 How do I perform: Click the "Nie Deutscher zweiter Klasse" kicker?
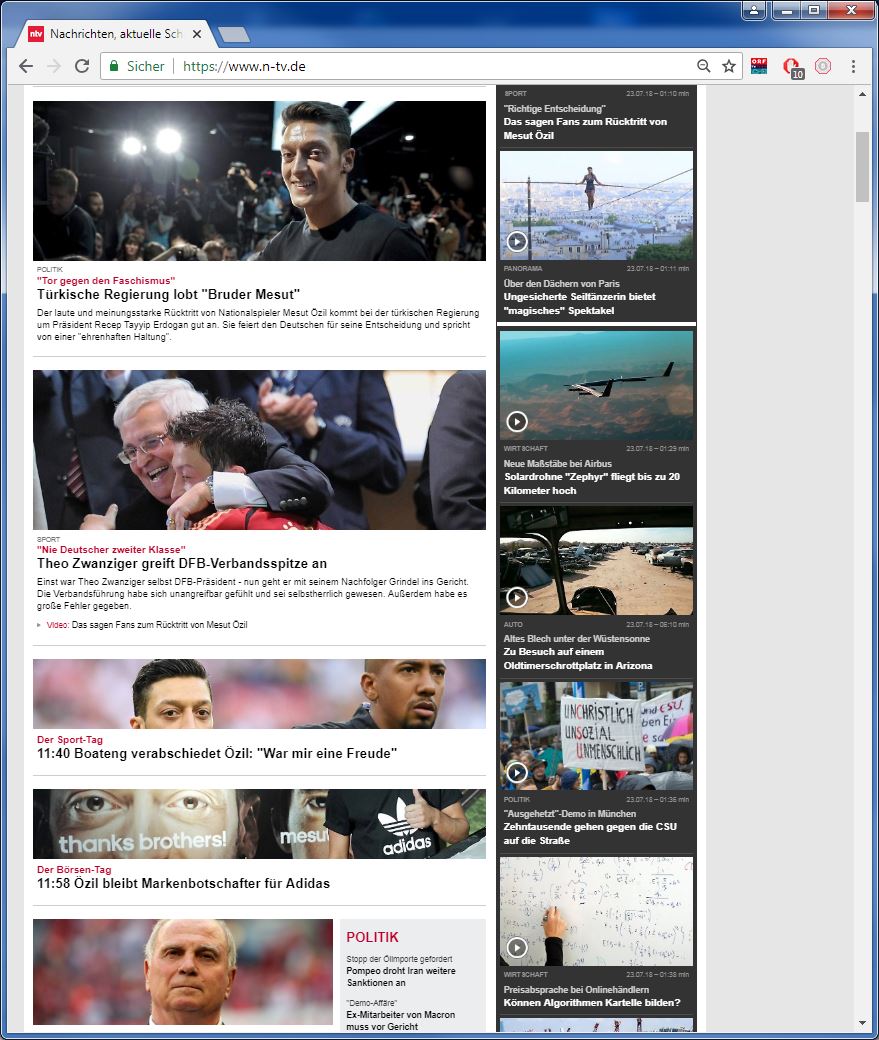(111, 549)
